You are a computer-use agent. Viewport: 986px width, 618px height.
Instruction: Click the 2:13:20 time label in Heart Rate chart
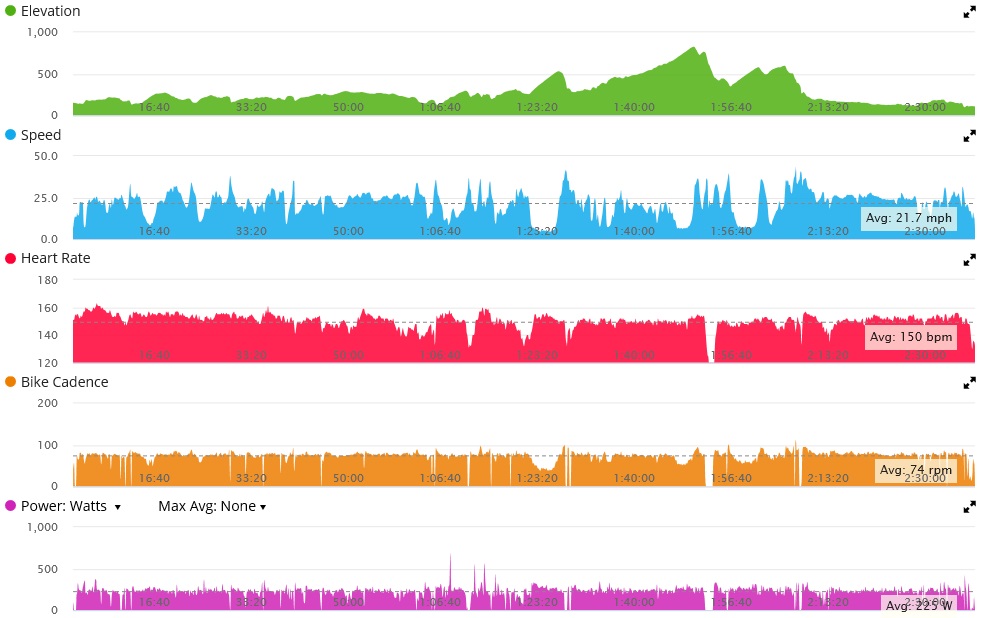point(828,355)
